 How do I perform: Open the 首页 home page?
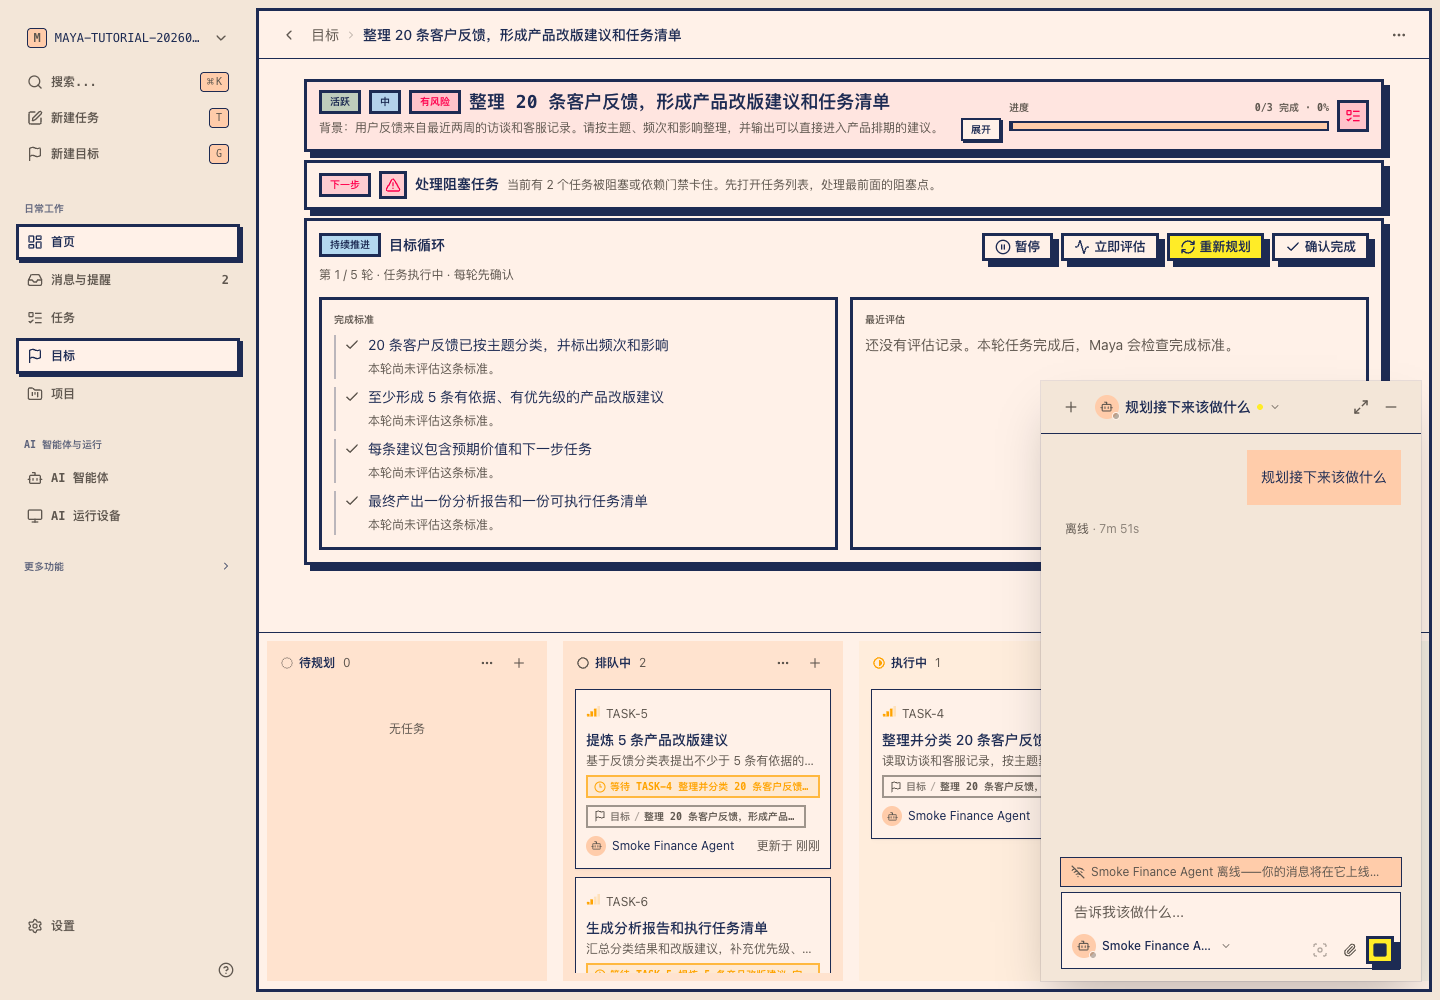[128, 242]
